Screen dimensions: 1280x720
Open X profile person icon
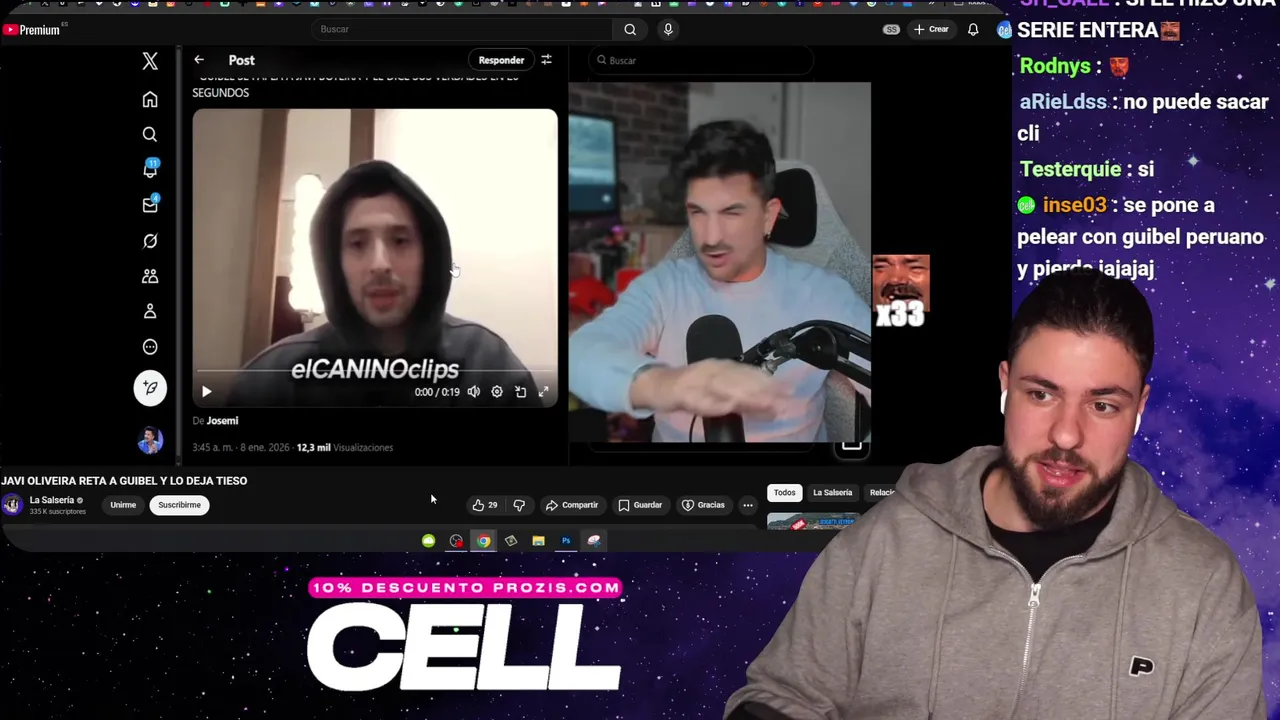point(150,312)
